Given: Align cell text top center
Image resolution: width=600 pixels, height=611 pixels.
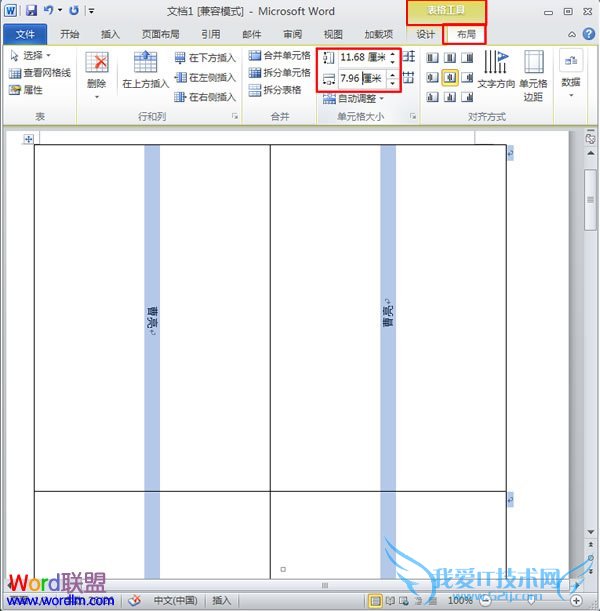Looking at the screenshot, I should pos(450,58).
